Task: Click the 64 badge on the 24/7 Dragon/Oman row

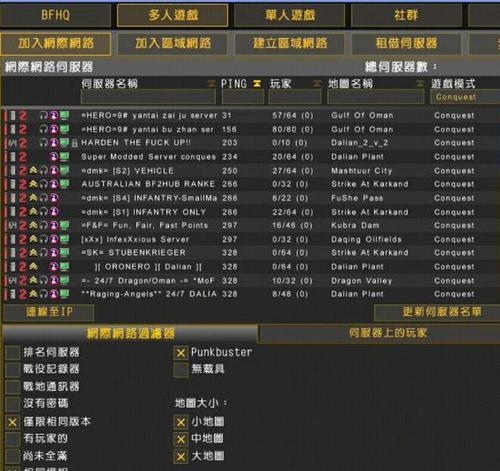Action: (12, 281)
